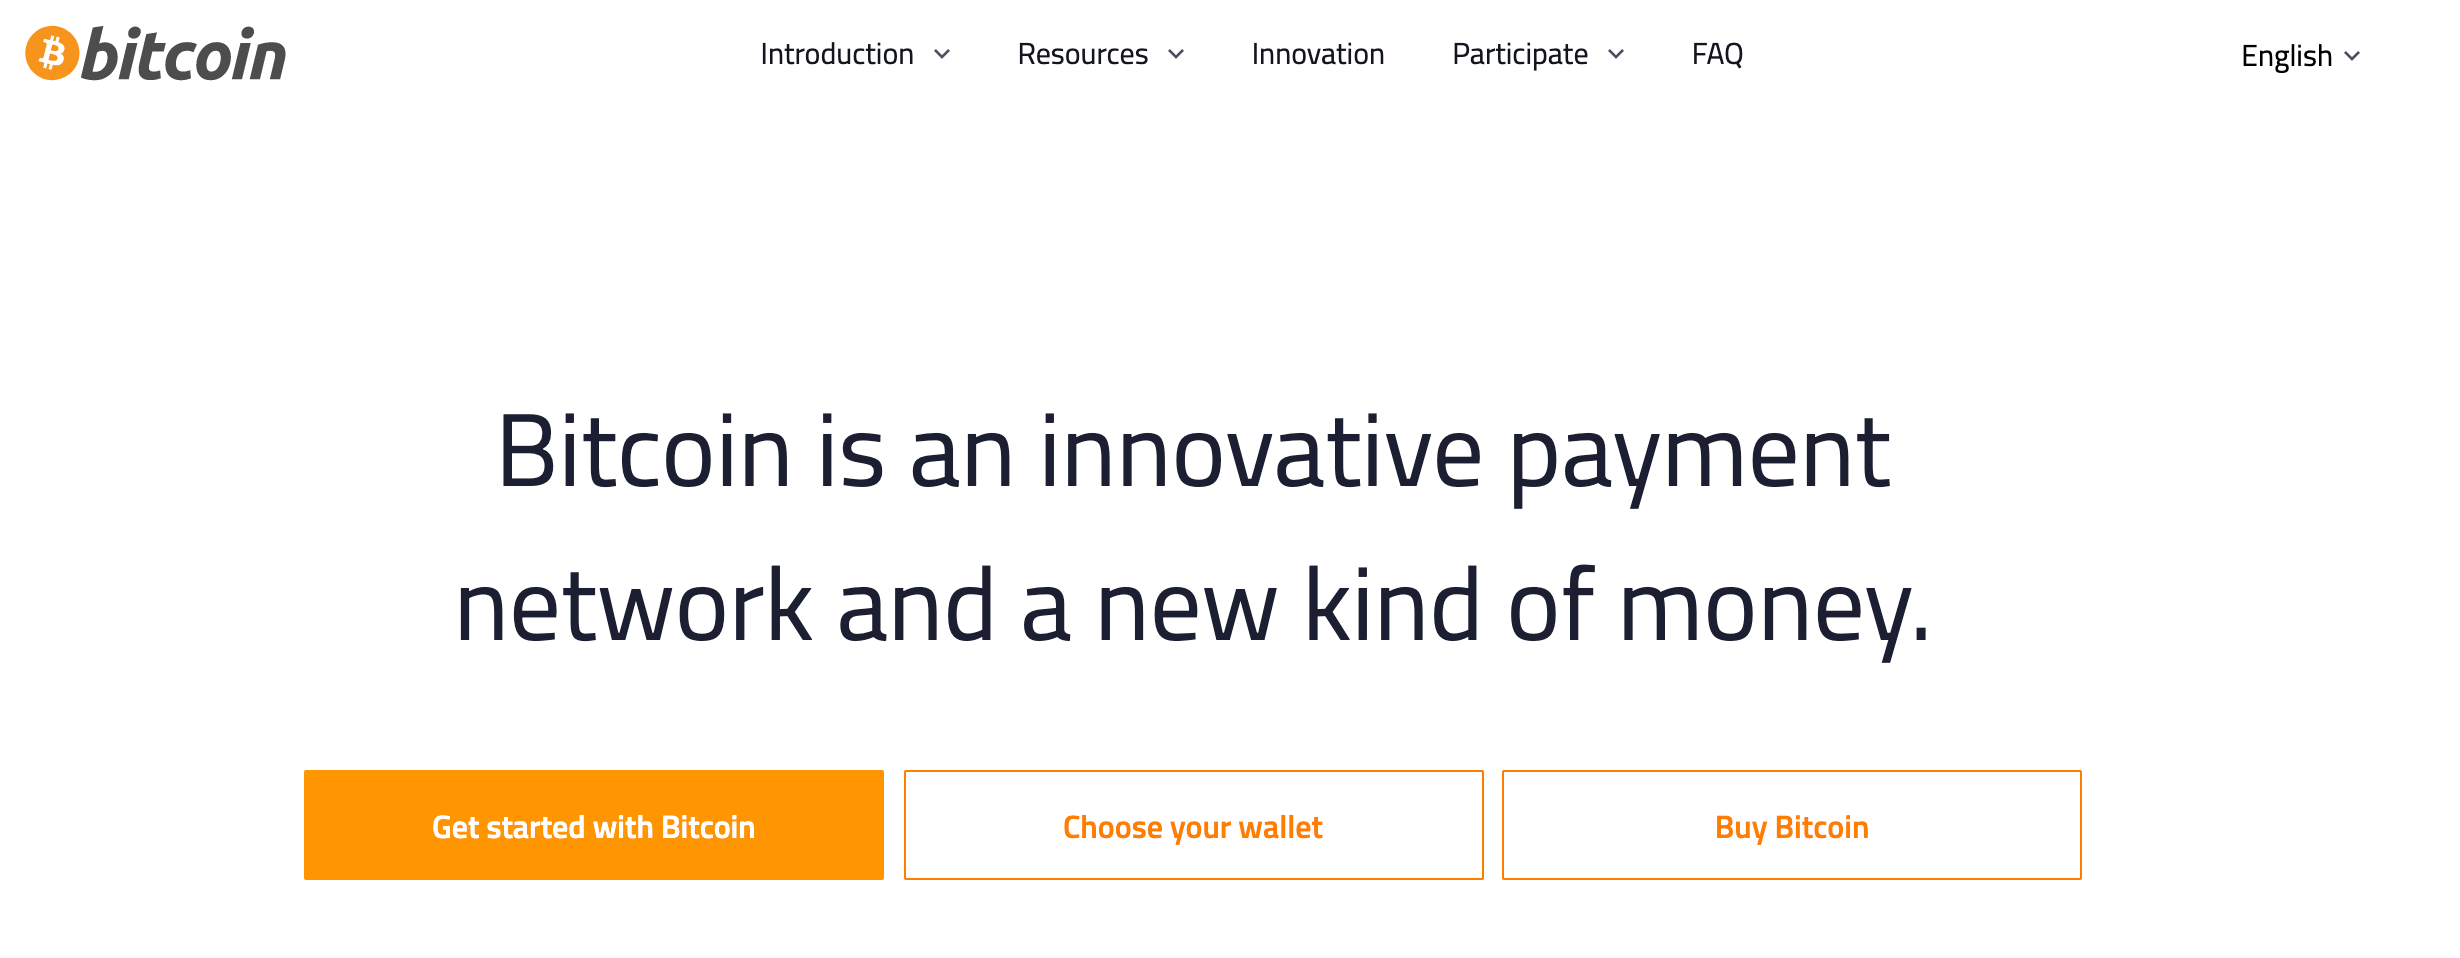Click the arrow icon next to Resources
Viewport: 2460px width, 958px height.
1176,55
